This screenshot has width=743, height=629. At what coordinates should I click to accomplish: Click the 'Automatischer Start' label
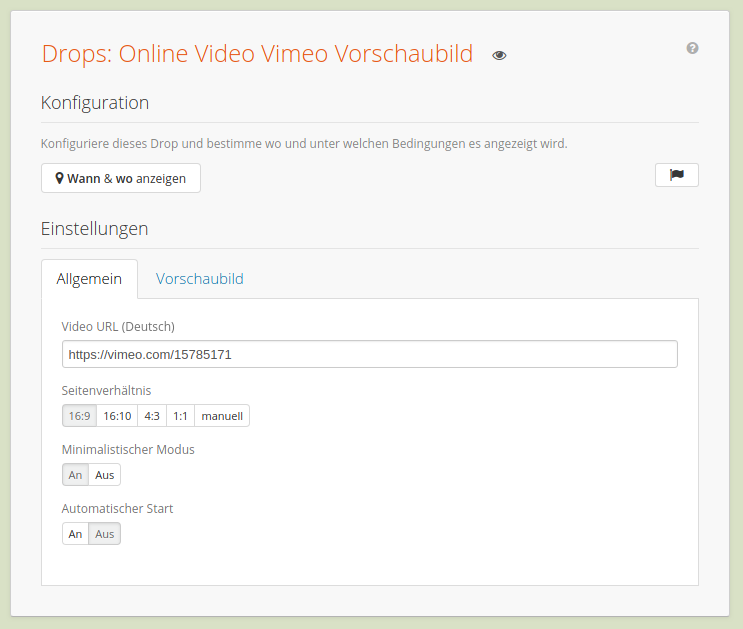[x=117, y=509]
